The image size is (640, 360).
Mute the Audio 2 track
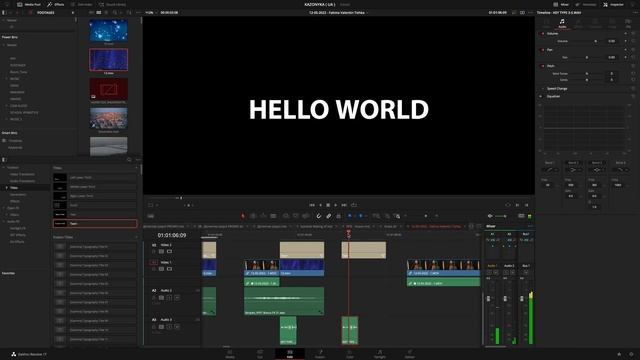pos(177,298)
